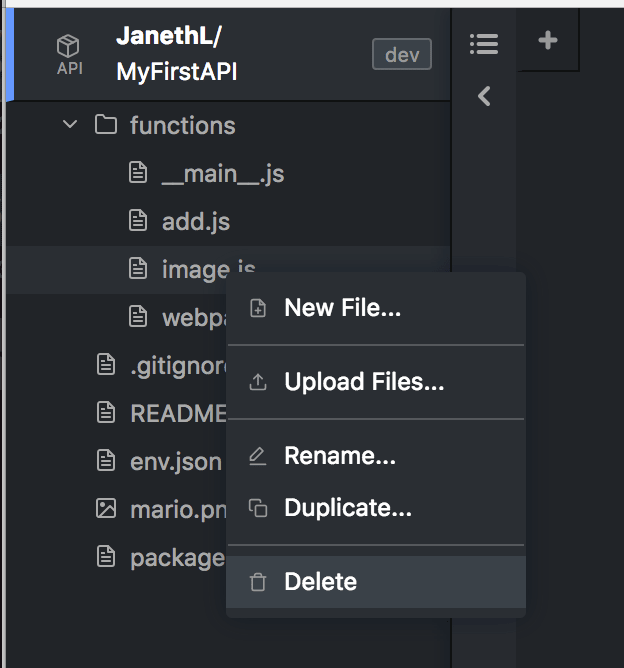Screen dimensions: 624x668
Task: Click the duplicate copy icon
Action: [x=258, y=508]
